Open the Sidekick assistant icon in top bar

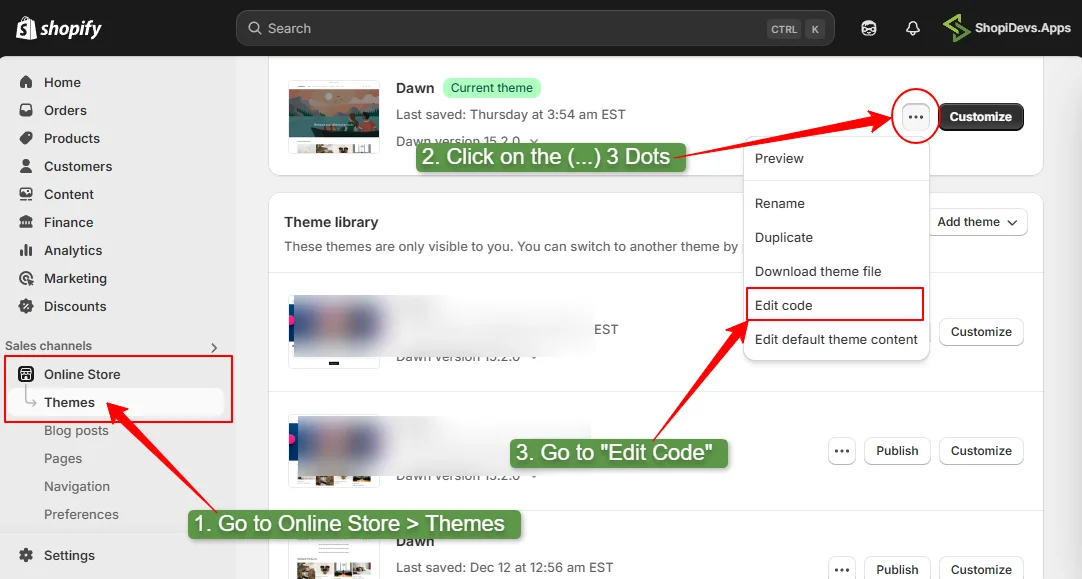point(869,28)
